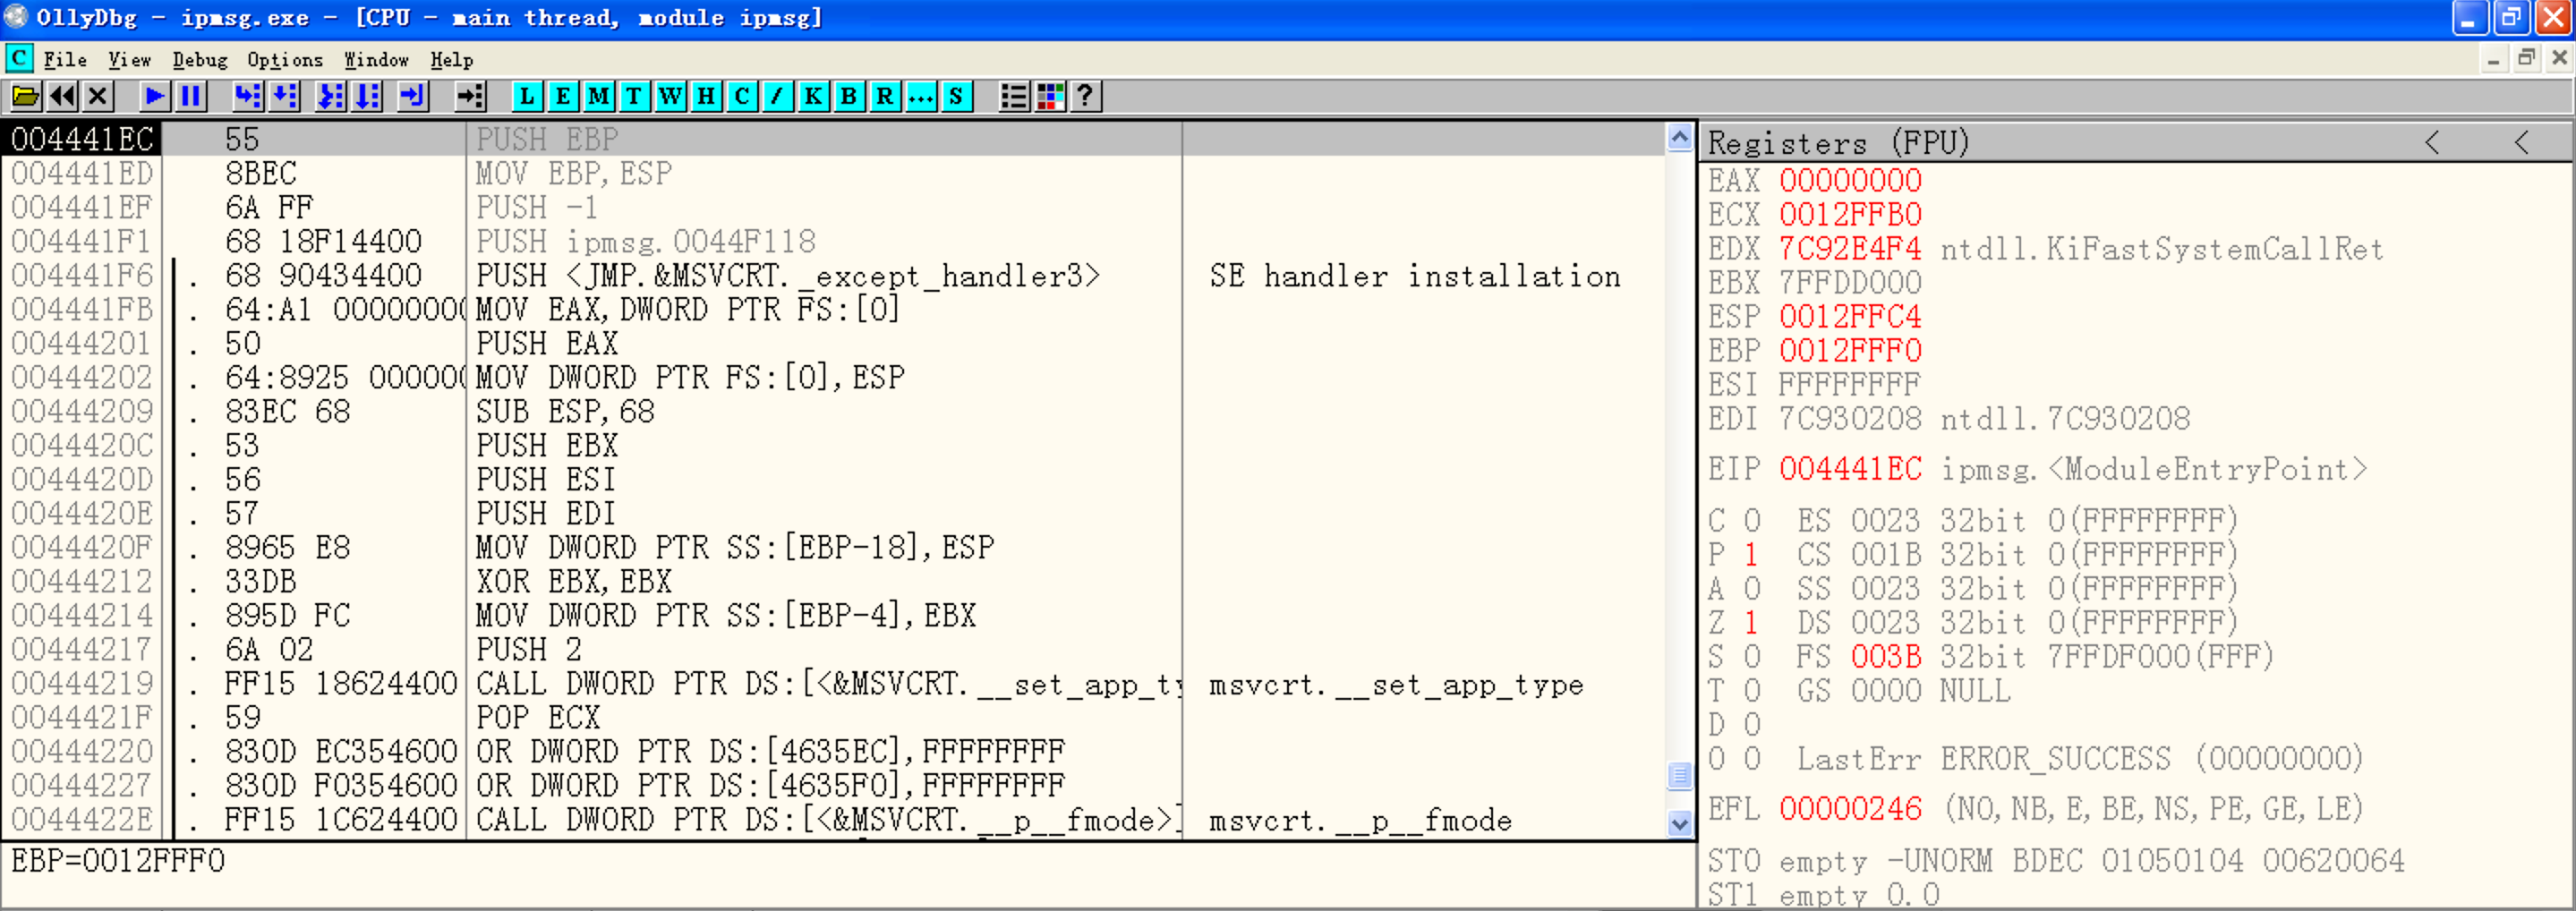Viewport: 2576px width, 911px height.
Task: Open the Help menu
Action: (452, 60)
